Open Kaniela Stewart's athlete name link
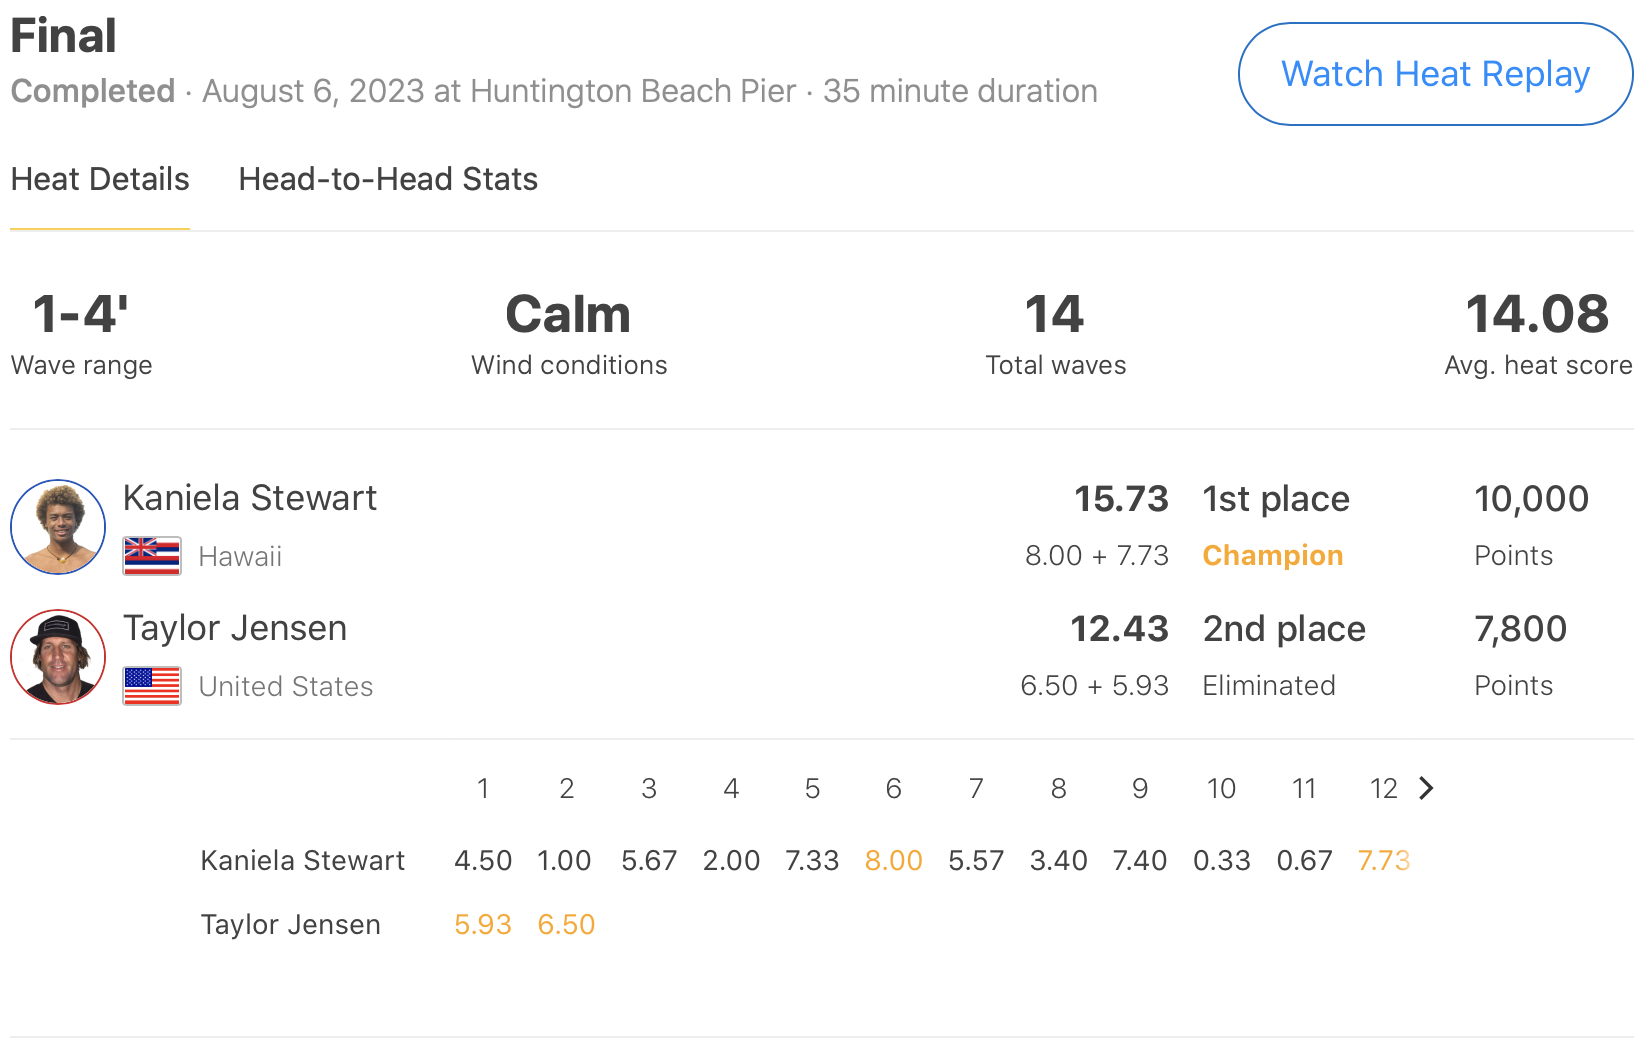This screenshot has height=1052, width=1650. [250, 498]
